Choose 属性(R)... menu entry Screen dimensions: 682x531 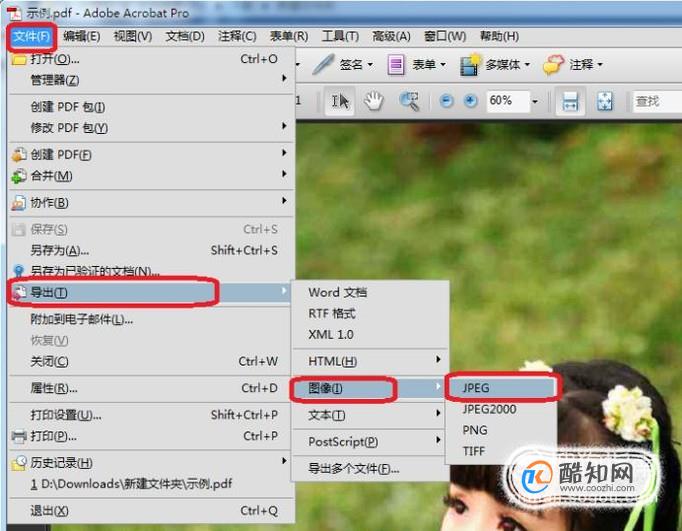[150, 388]
